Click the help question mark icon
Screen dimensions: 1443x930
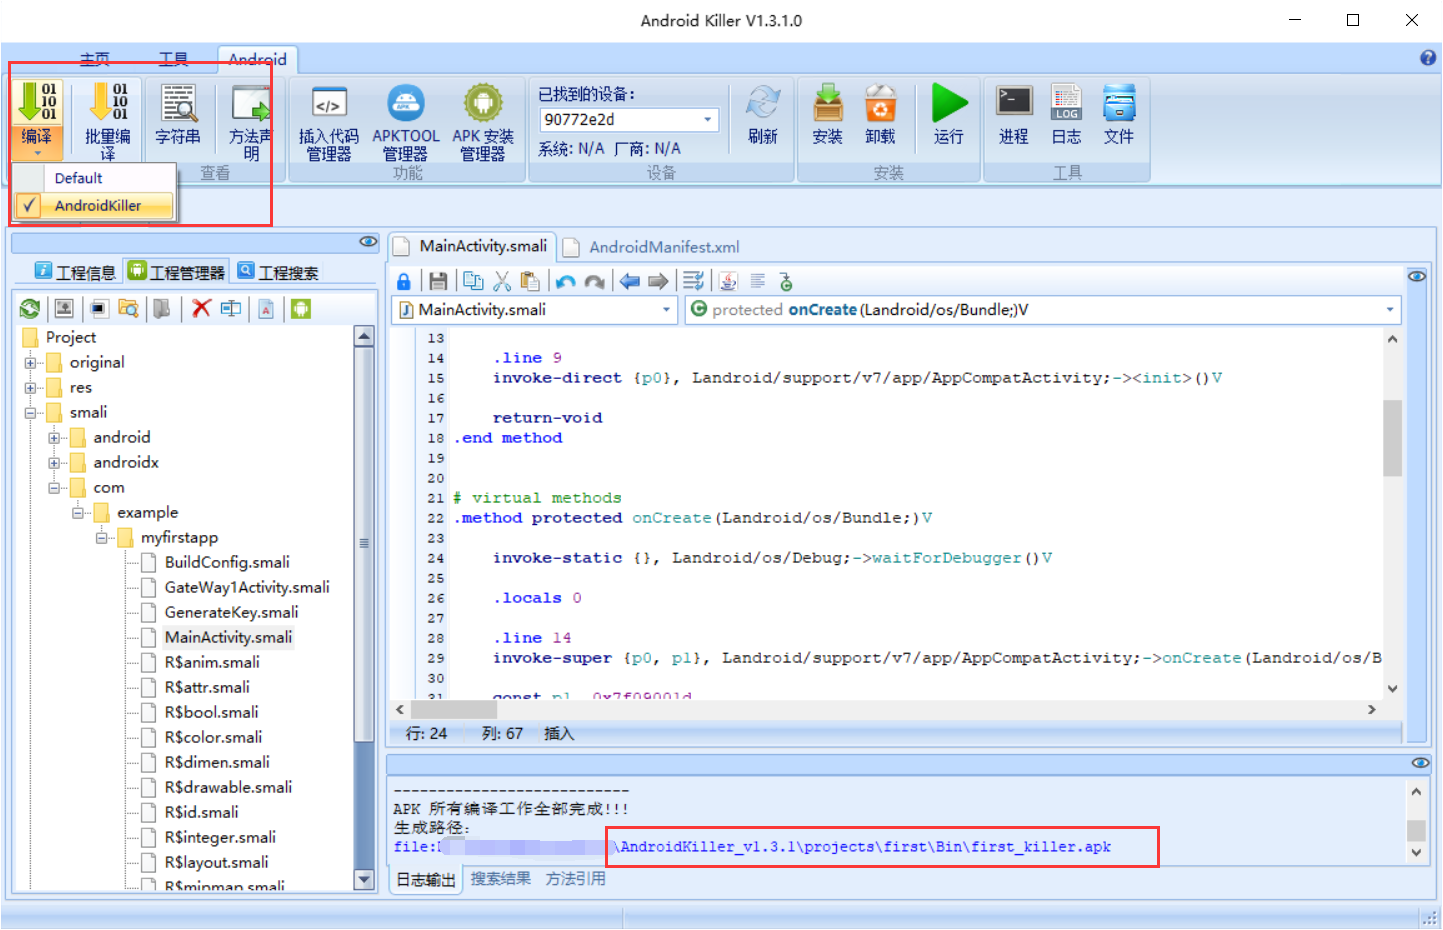(x=1428, y=58)
